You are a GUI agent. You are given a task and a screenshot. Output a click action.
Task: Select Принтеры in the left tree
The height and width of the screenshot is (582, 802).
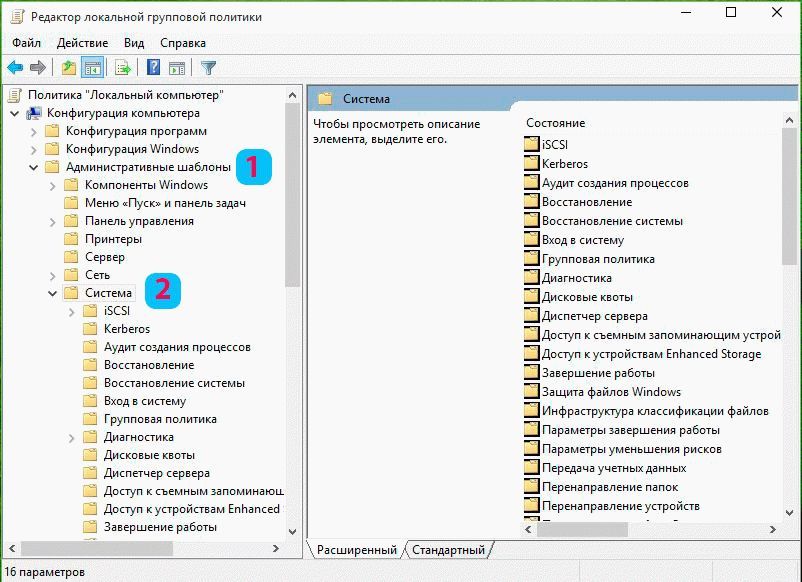[x=113, y=239]
